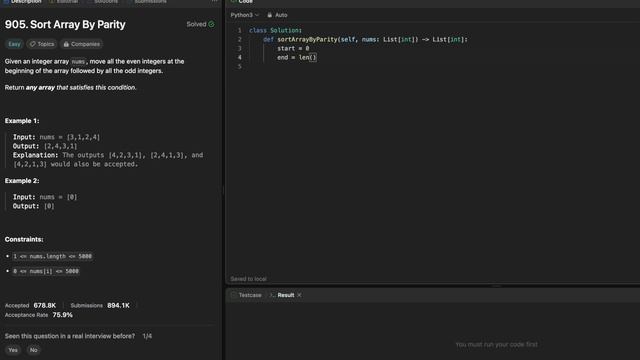Show the Companies tag

click(x=82, y=44)
